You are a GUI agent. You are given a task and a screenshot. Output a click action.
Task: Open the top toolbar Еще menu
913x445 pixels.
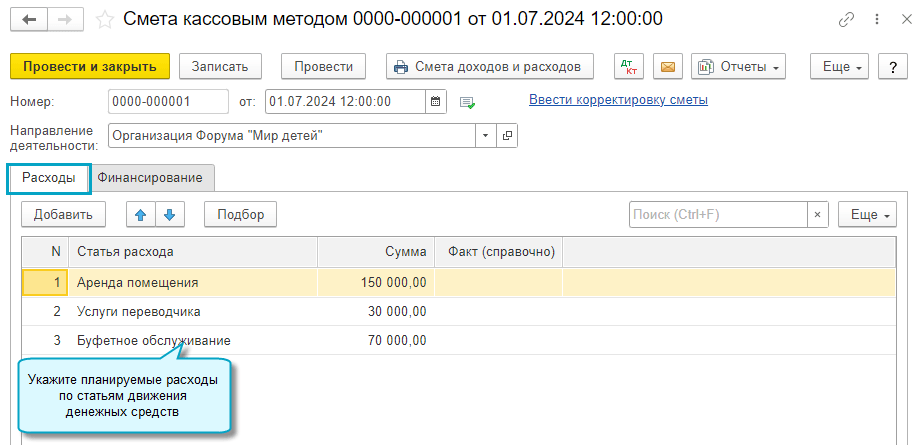tap(840, 66)
